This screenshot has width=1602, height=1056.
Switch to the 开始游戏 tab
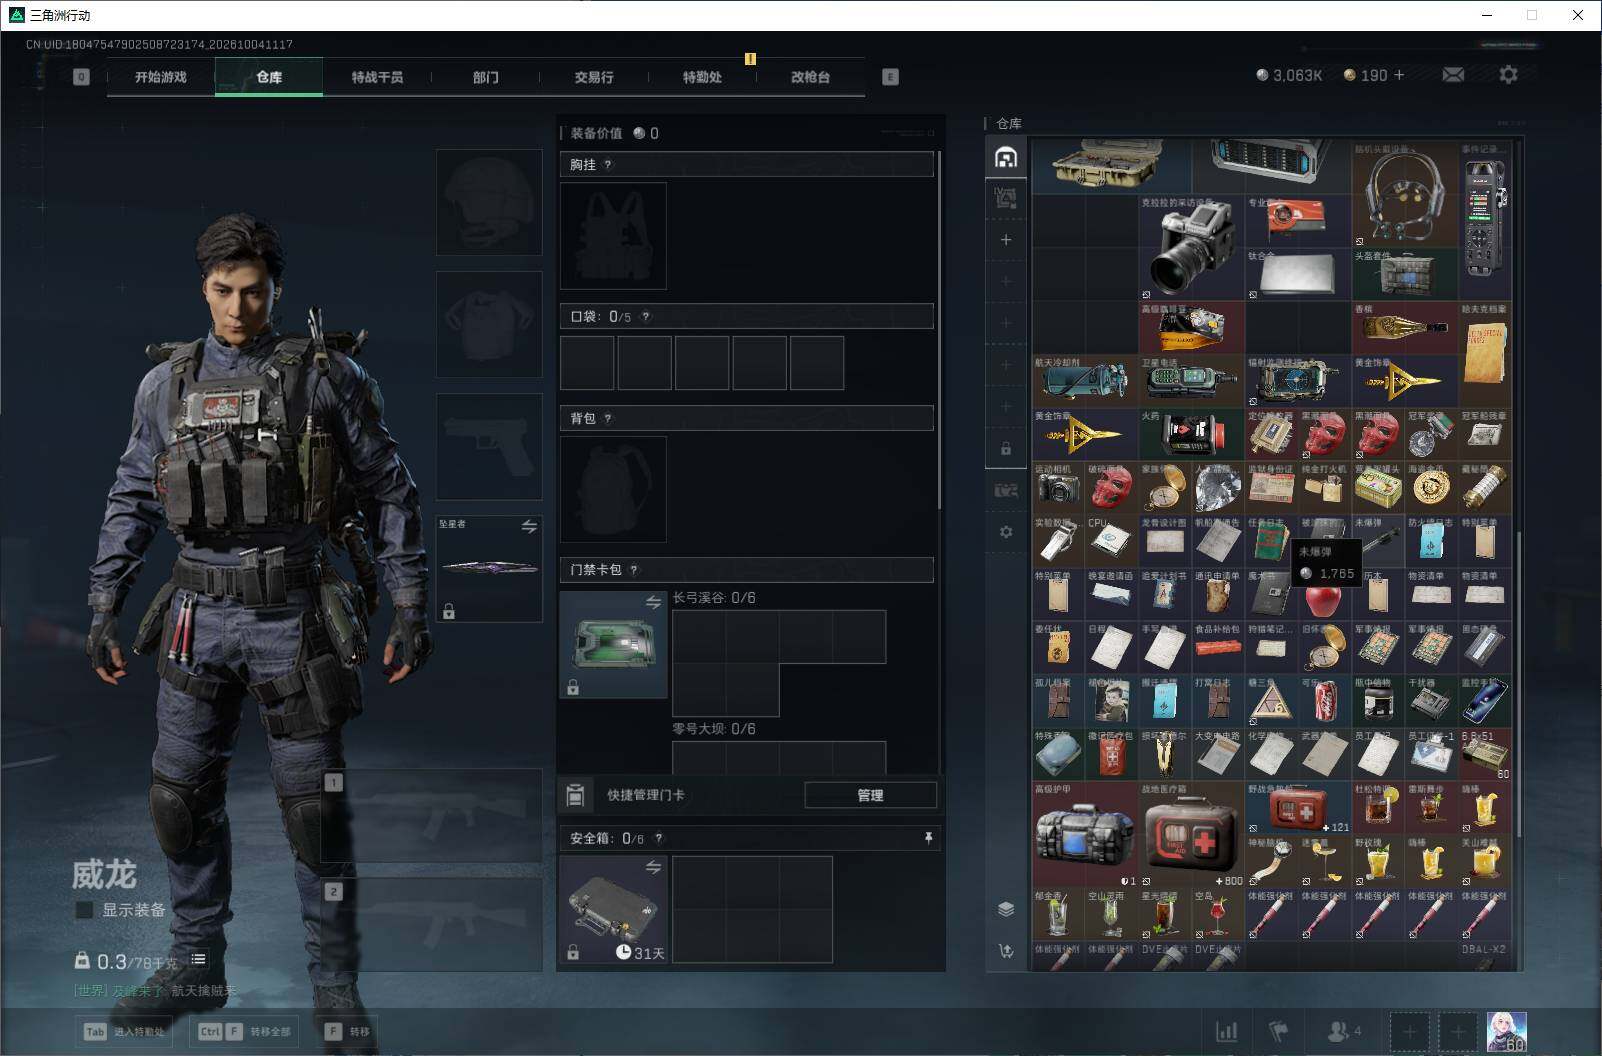(161, 77)
